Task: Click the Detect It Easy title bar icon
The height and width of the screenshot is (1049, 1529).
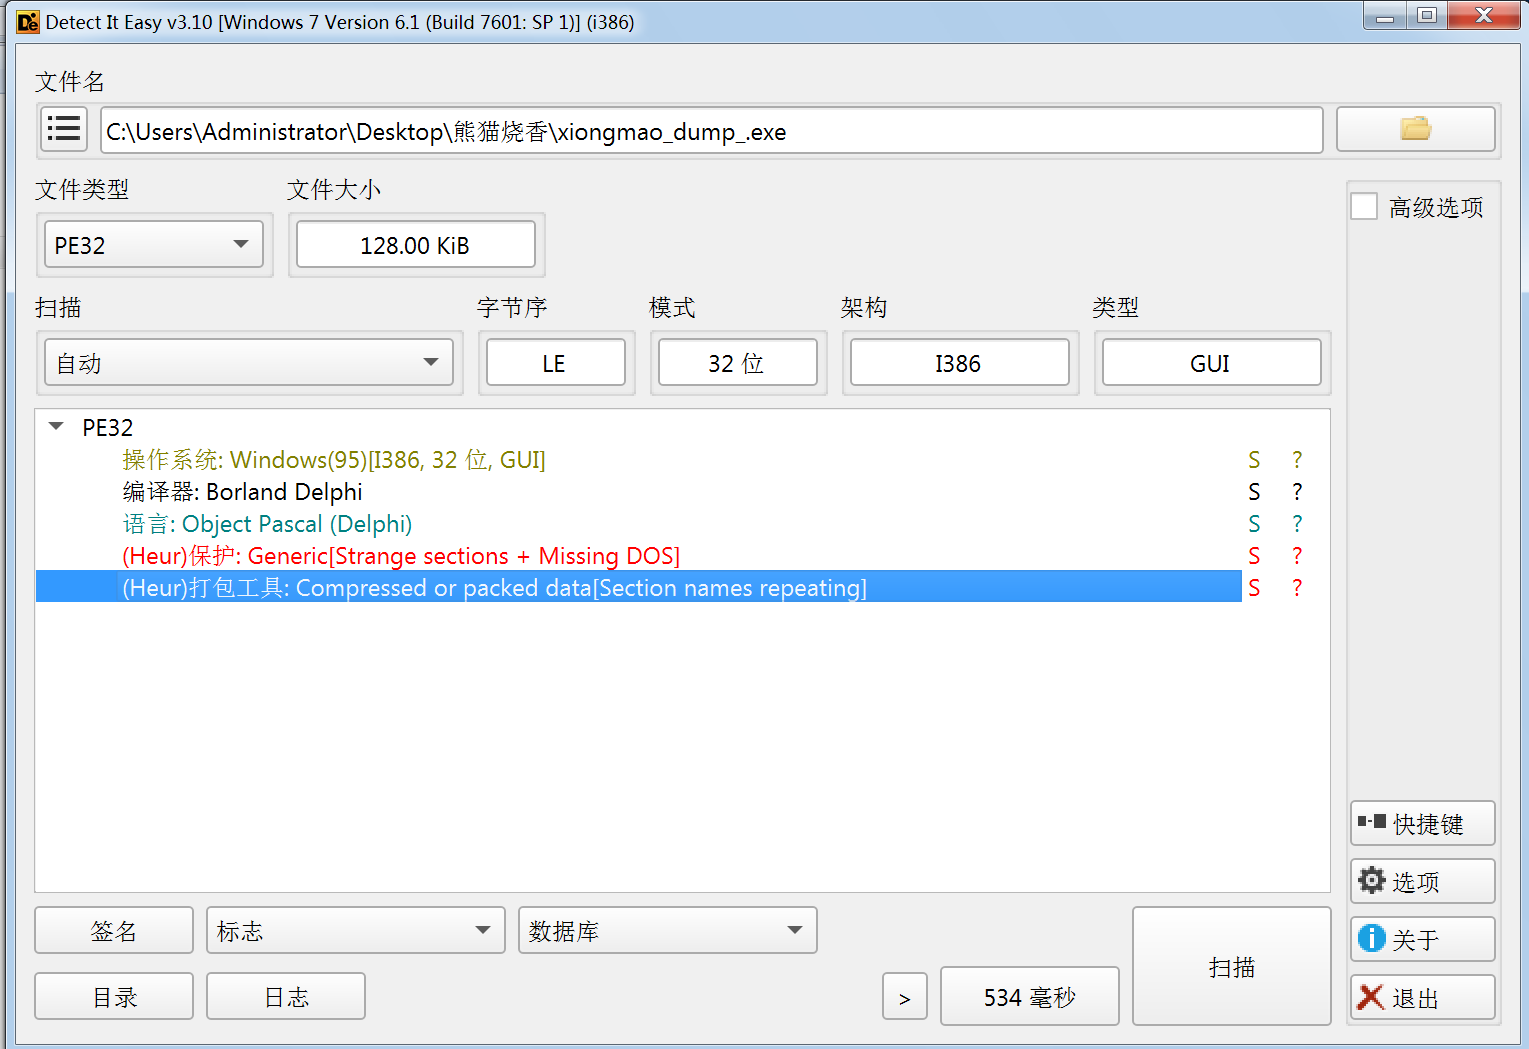Action: tap(27, 22)
